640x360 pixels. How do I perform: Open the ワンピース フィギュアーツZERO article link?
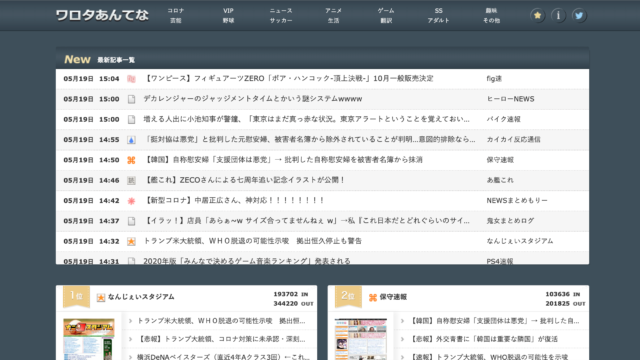click(x=288, y=78)
